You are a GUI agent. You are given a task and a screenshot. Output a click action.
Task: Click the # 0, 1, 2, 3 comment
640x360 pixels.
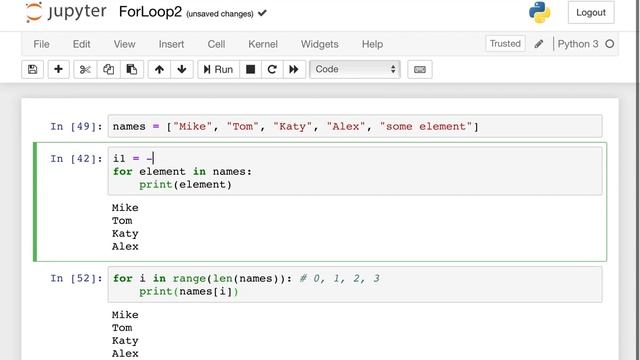tap(340, 279)
